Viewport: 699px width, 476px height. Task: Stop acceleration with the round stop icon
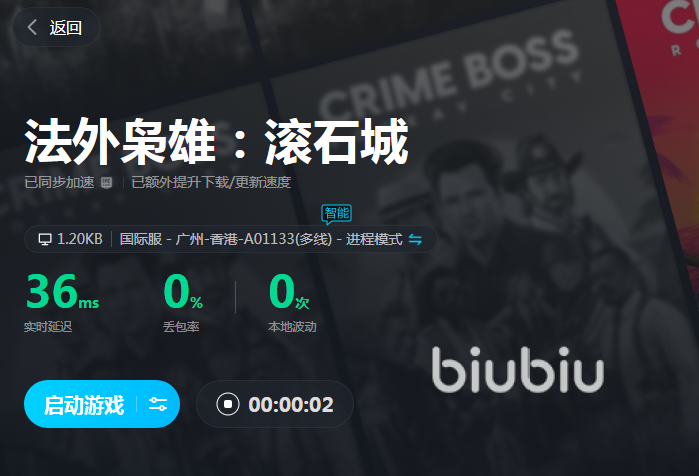coord(228,404)
